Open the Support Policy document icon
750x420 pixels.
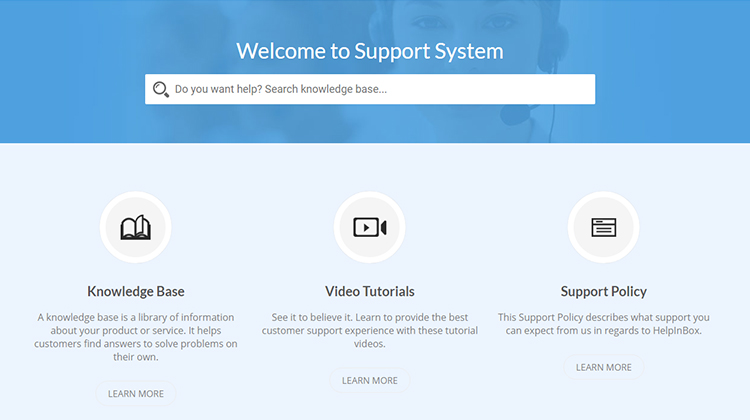point(603,227)
